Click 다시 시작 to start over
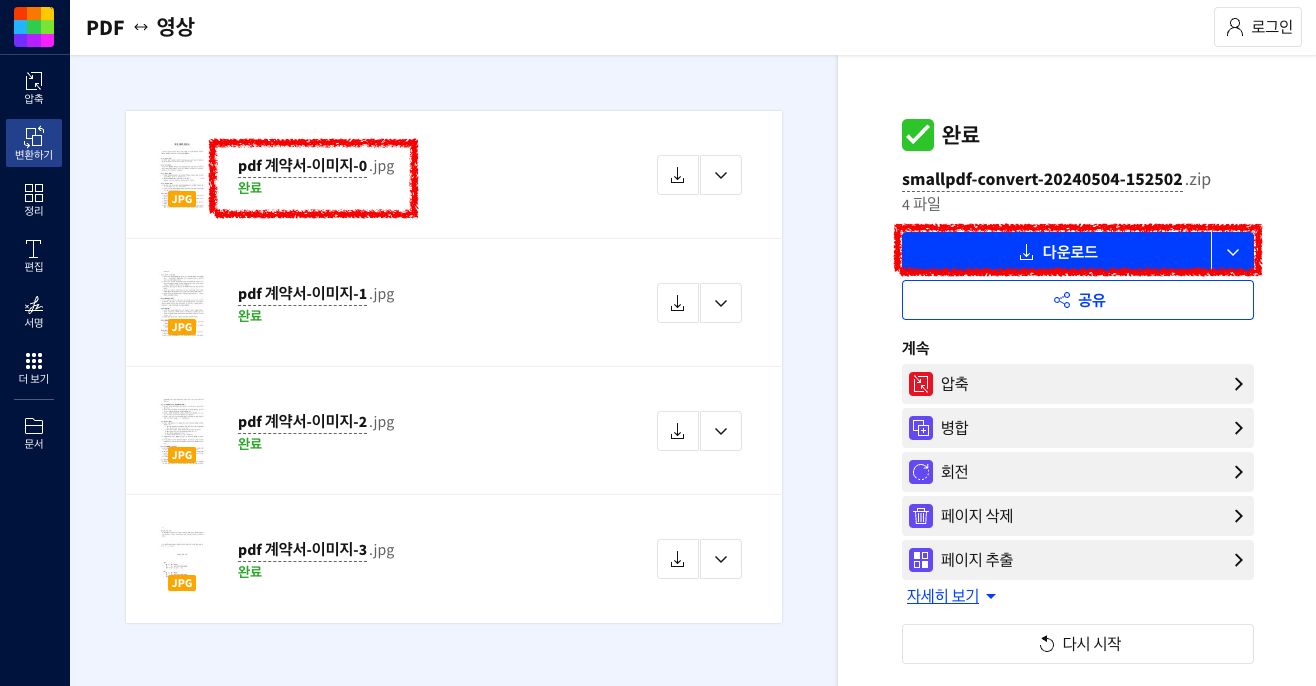 [x=1077, y=643]
